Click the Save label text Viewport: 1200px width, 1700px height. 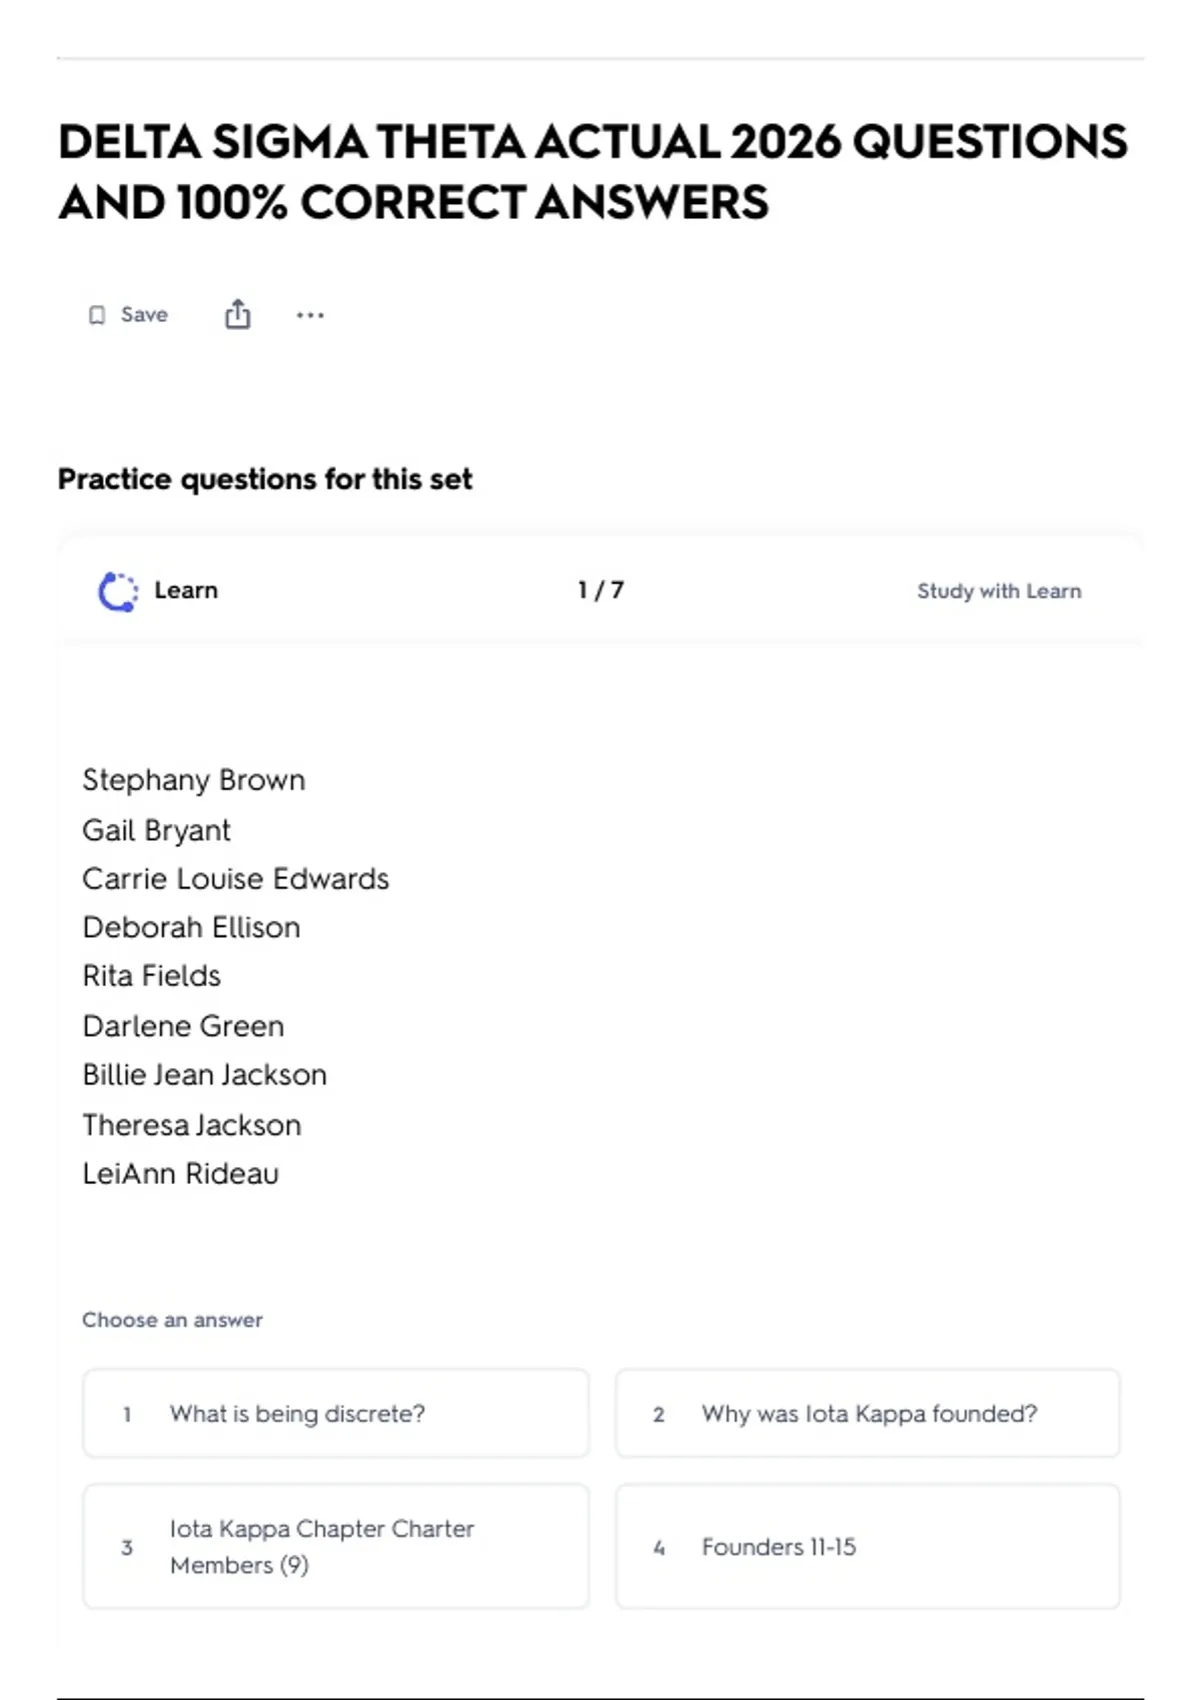pos(144,314)
